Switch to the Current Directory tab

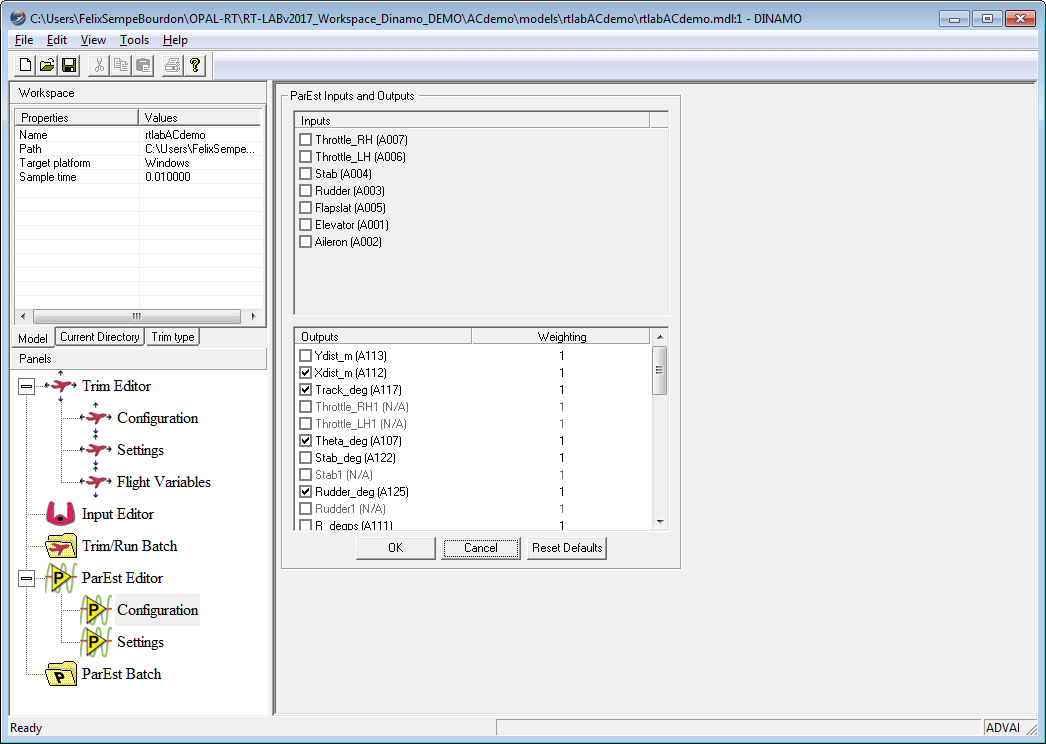coord(100,337)
